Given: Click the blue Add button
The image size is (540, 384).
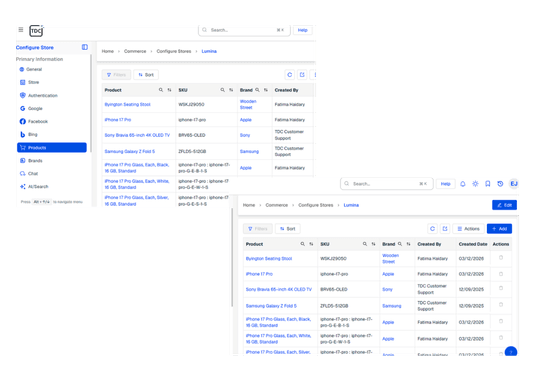Looking at the screenshot, I should tap(499, 229).
